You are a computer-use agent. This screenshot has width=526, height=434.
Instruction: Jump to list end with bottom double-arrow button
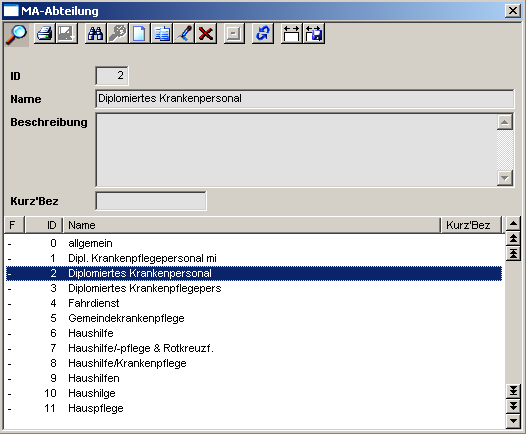point(513,391)
